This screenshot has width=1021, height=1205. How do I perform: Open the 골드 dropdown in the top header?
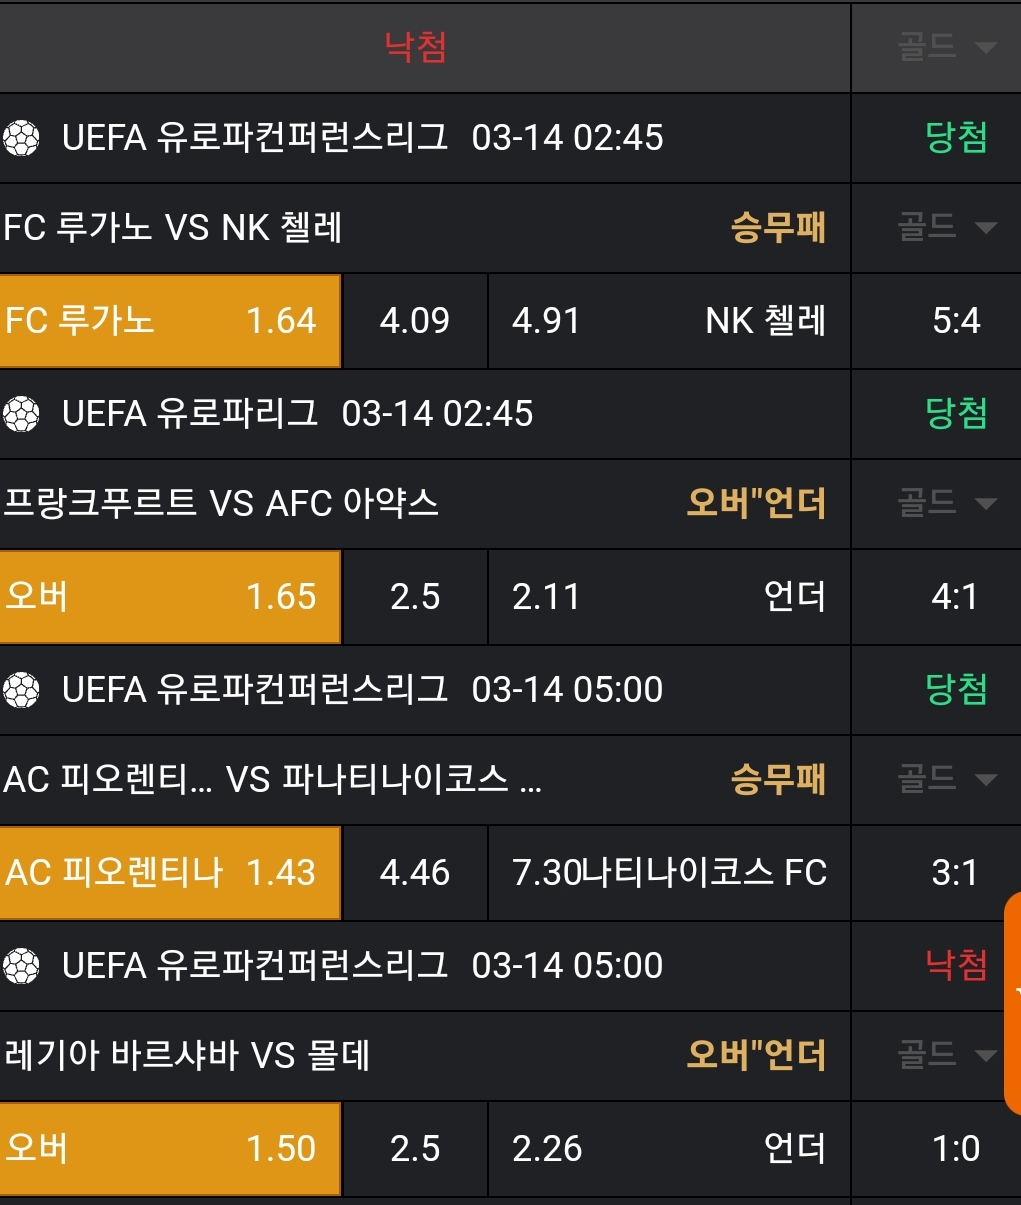tap(946, 47)
